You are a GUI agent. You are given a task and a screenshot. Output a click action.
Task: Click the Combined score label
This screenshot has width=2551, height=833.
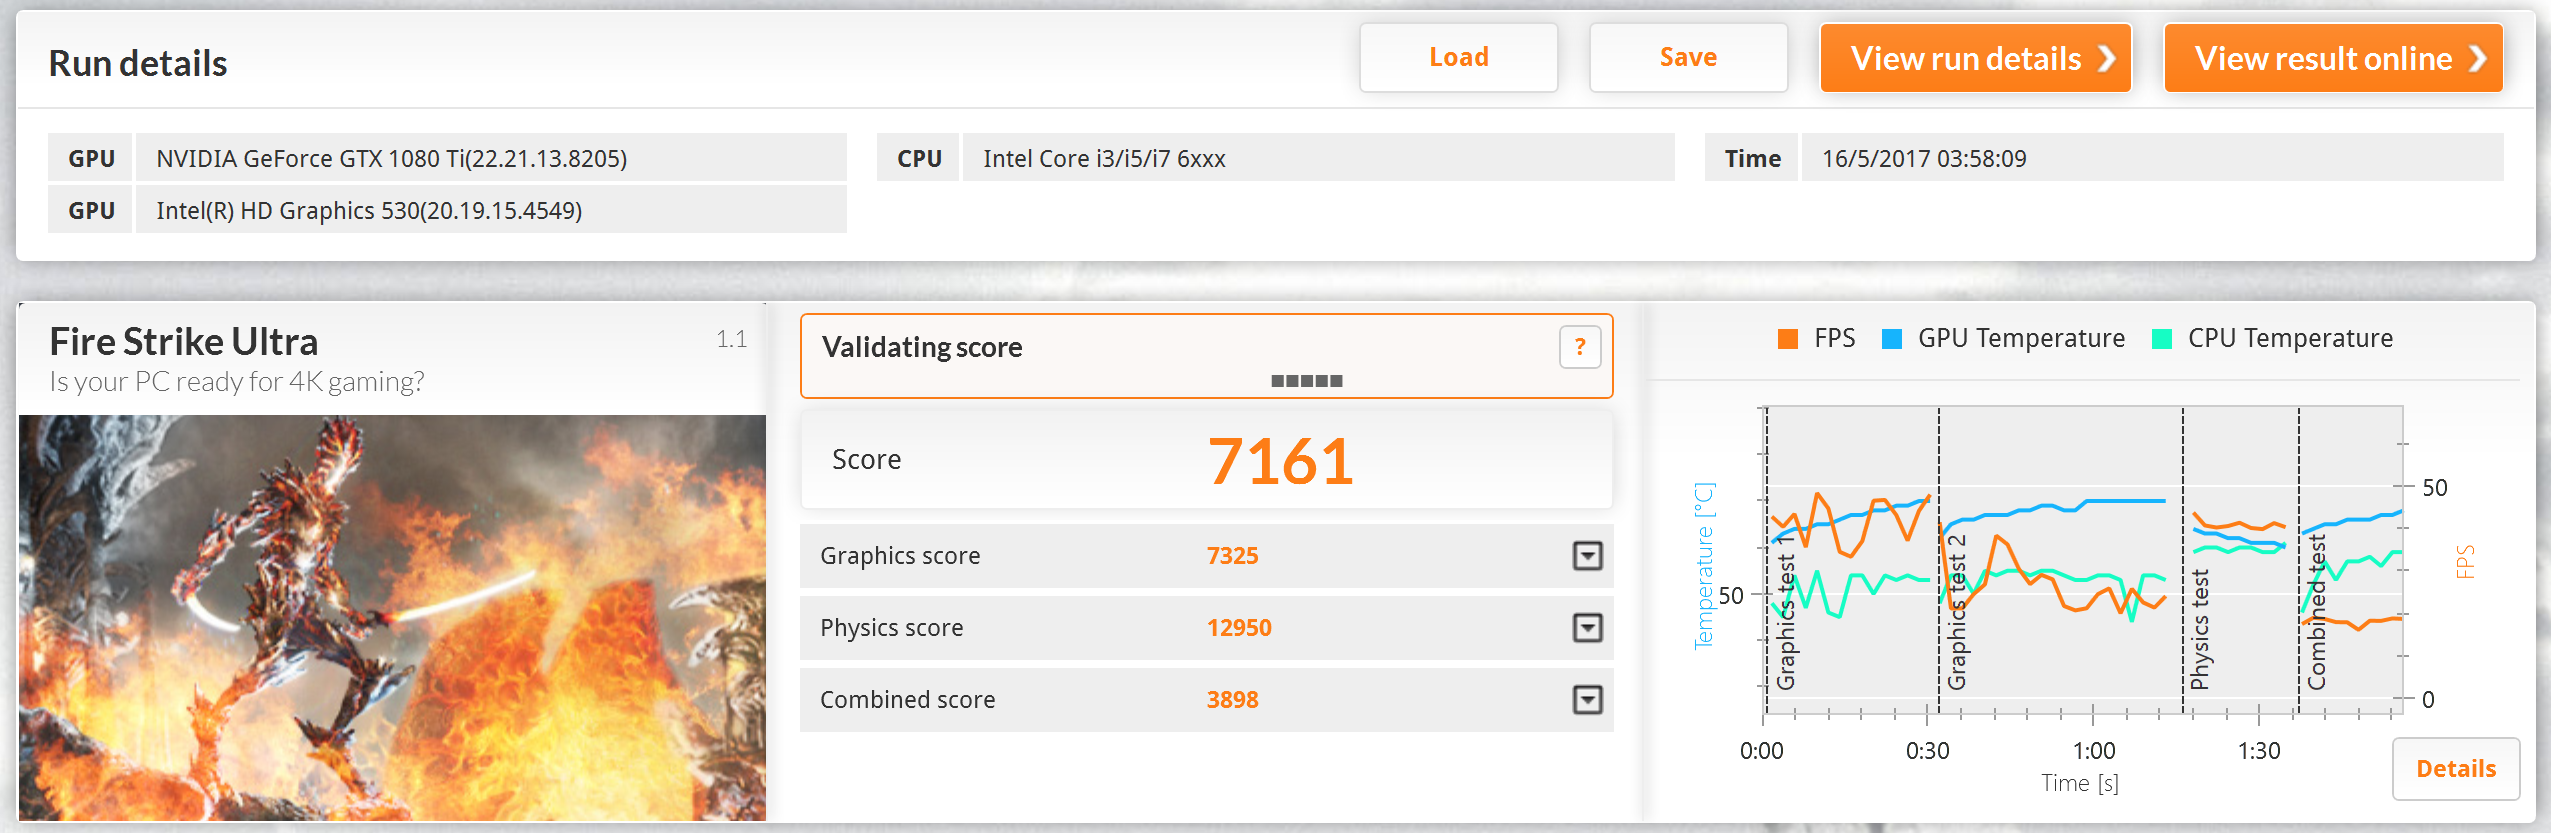coord(908,700)
